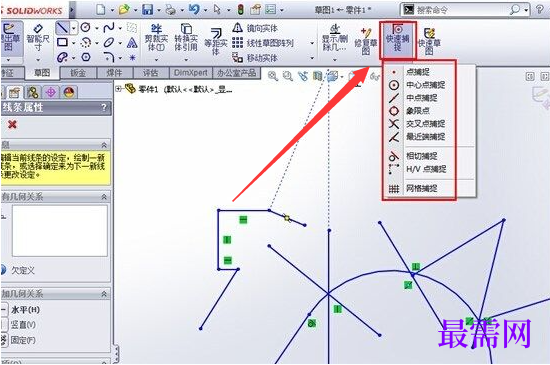Click Rapid Sketch (快速草图)
550x365 pixels.
point(429,41)
